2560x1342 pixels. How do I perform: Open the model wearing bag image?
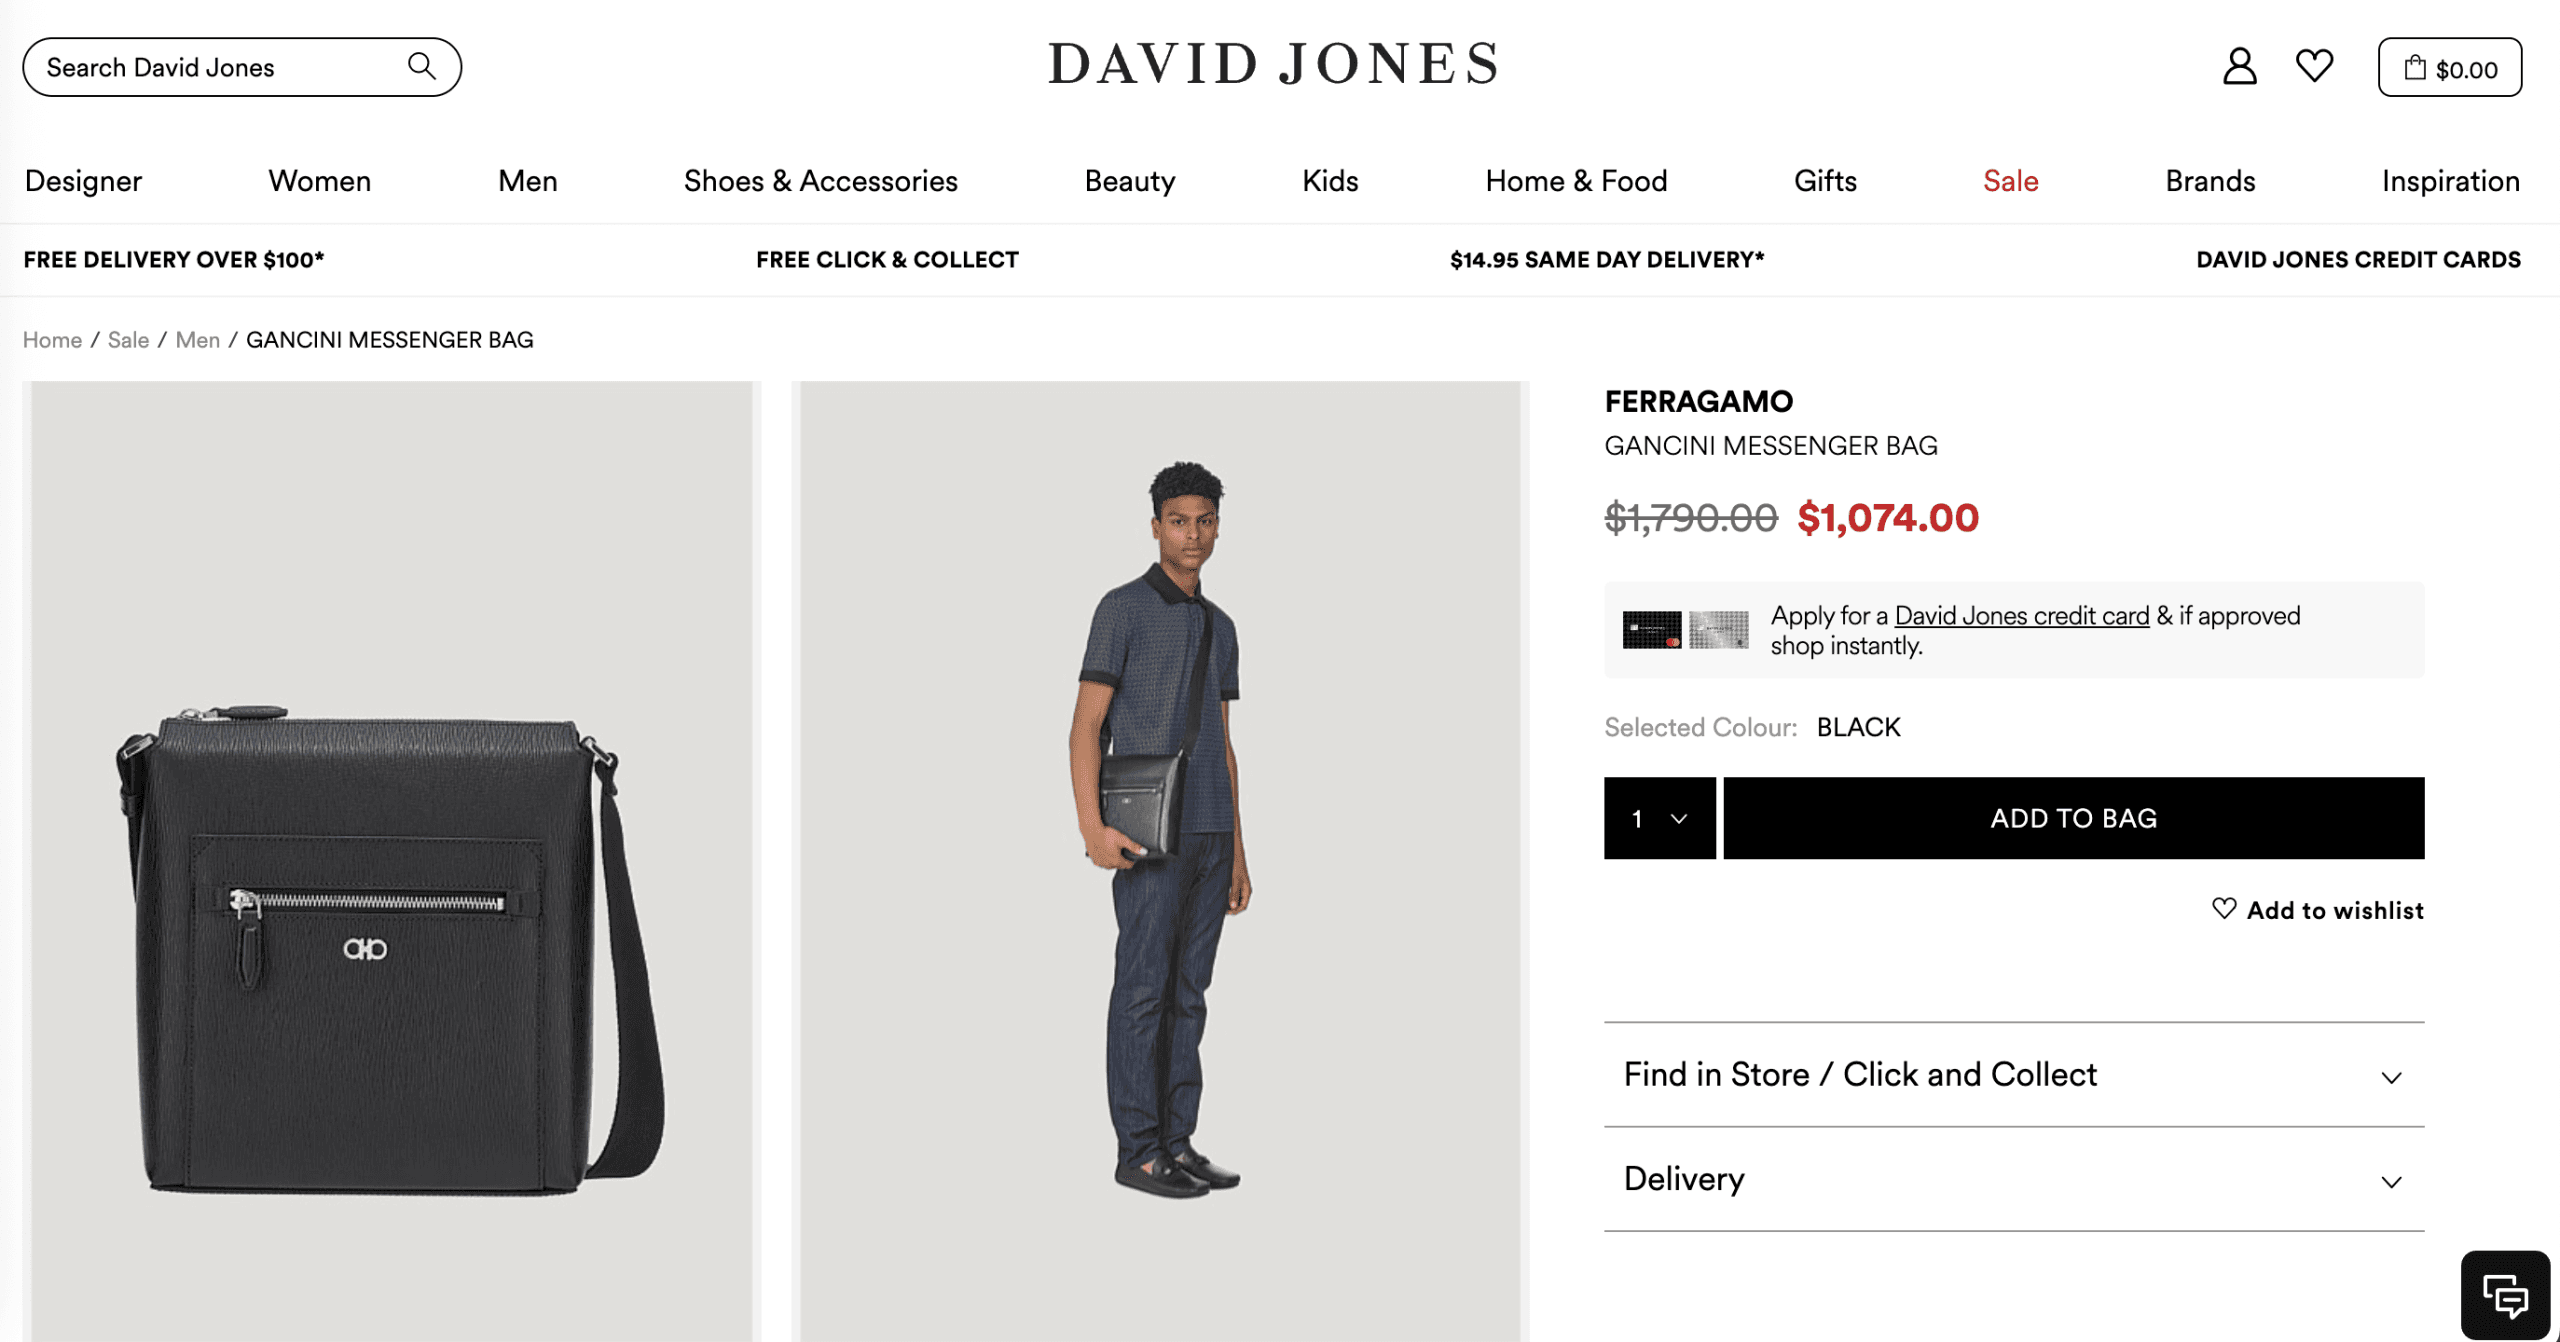(x=1160, y=861)
